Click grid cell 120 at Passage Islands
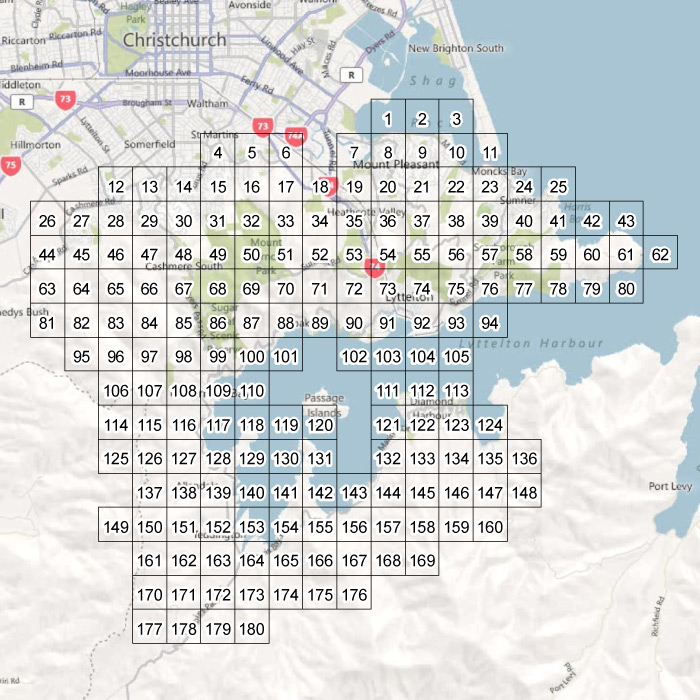Image resolution: width=700 pixels, height=700 pixels. point(320,423)
